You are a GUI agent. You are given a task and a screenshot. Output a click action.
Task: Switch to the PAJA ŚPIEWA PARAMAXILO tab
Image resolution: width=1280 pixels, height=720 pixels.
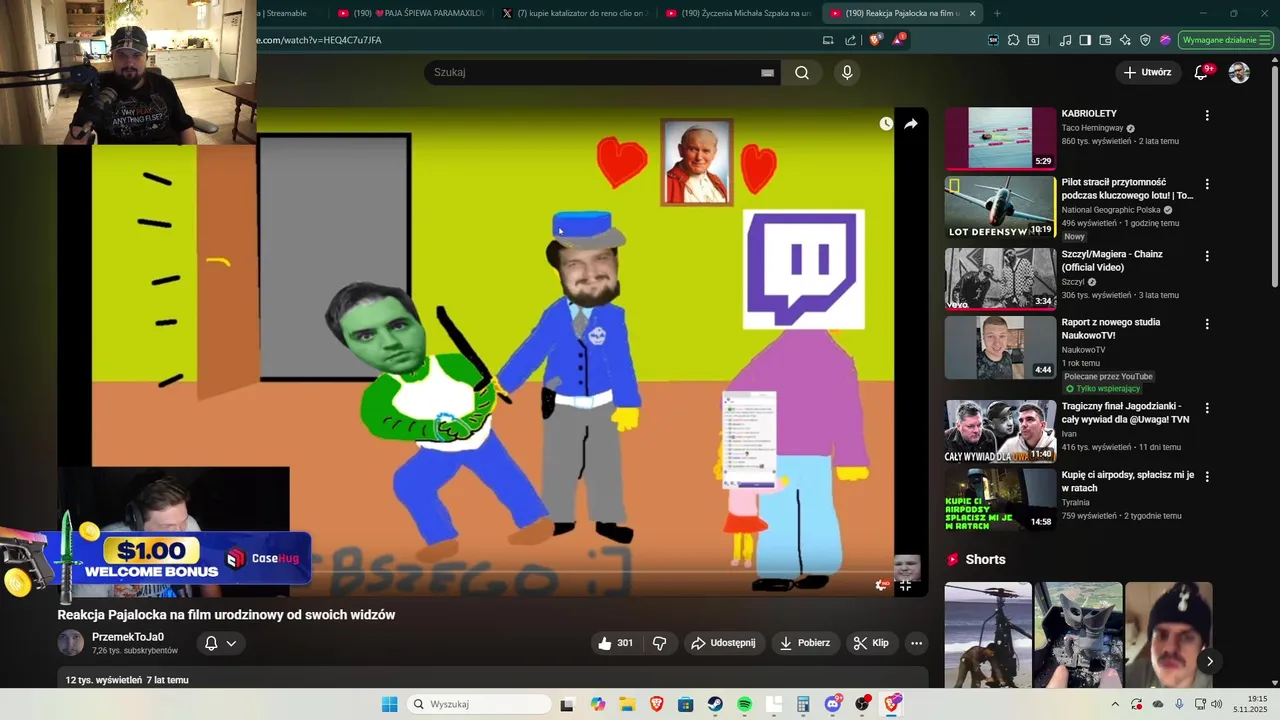[410, 13]
